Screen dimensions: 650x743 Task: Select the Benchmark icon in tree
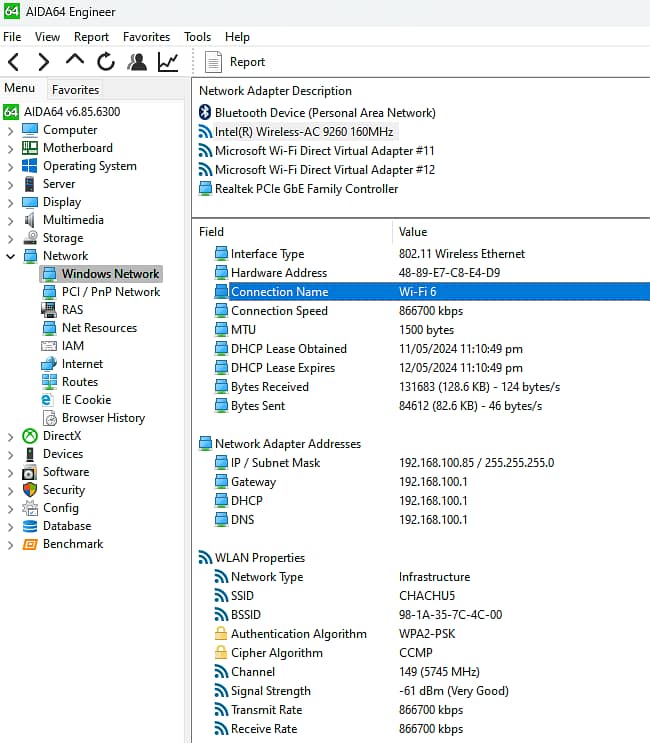pos(30,544)
